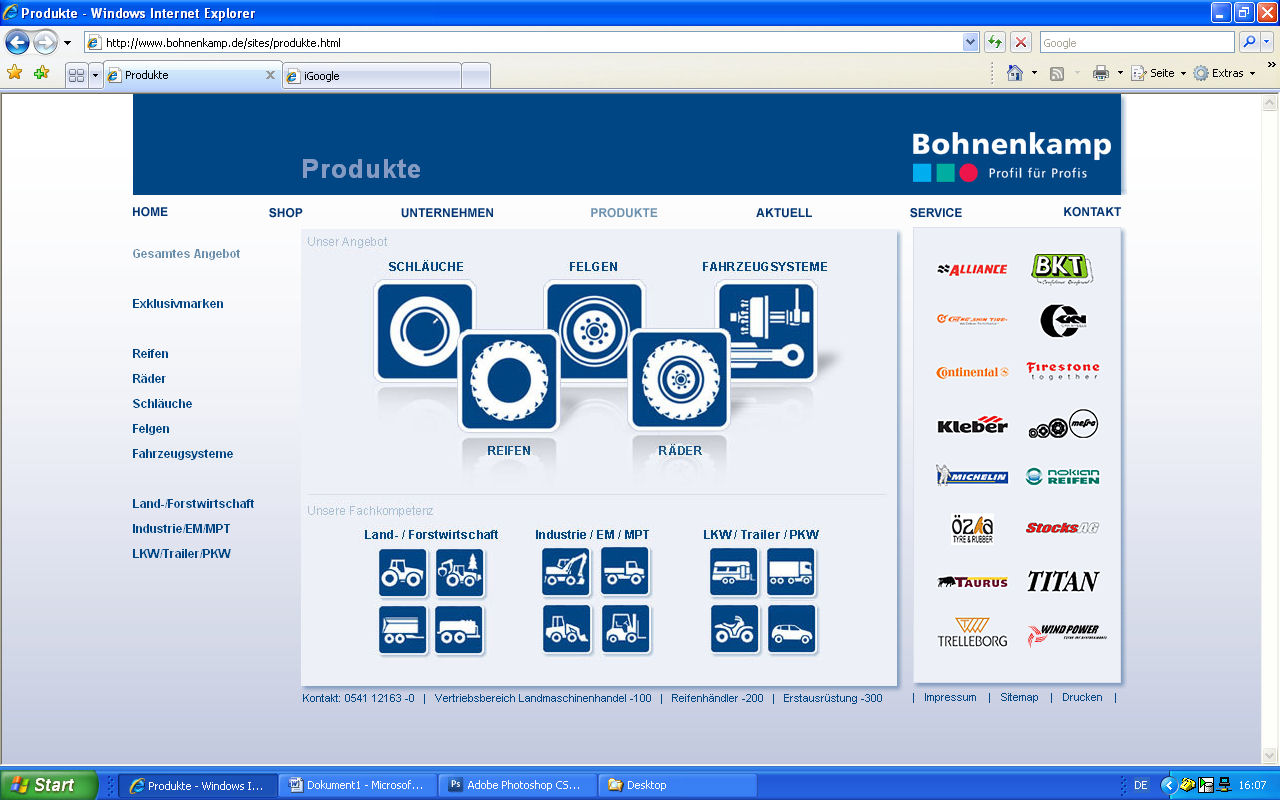Open the Impressum footer link
The height and width of the screenshot is (800, 1280).
tap(950, 697)
